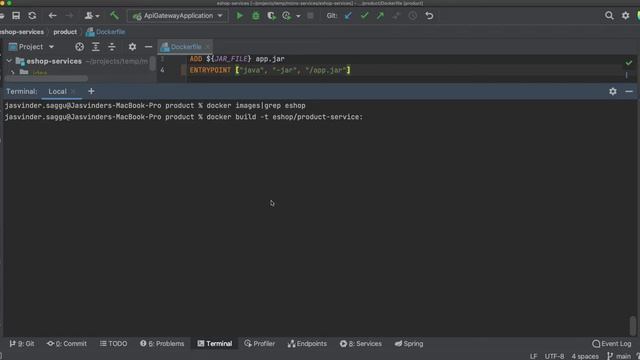The width and height of the screenshot is (640, 360).
Task: Open the TODO tool window
Action: pyautogui.click(x=113, y=344)
